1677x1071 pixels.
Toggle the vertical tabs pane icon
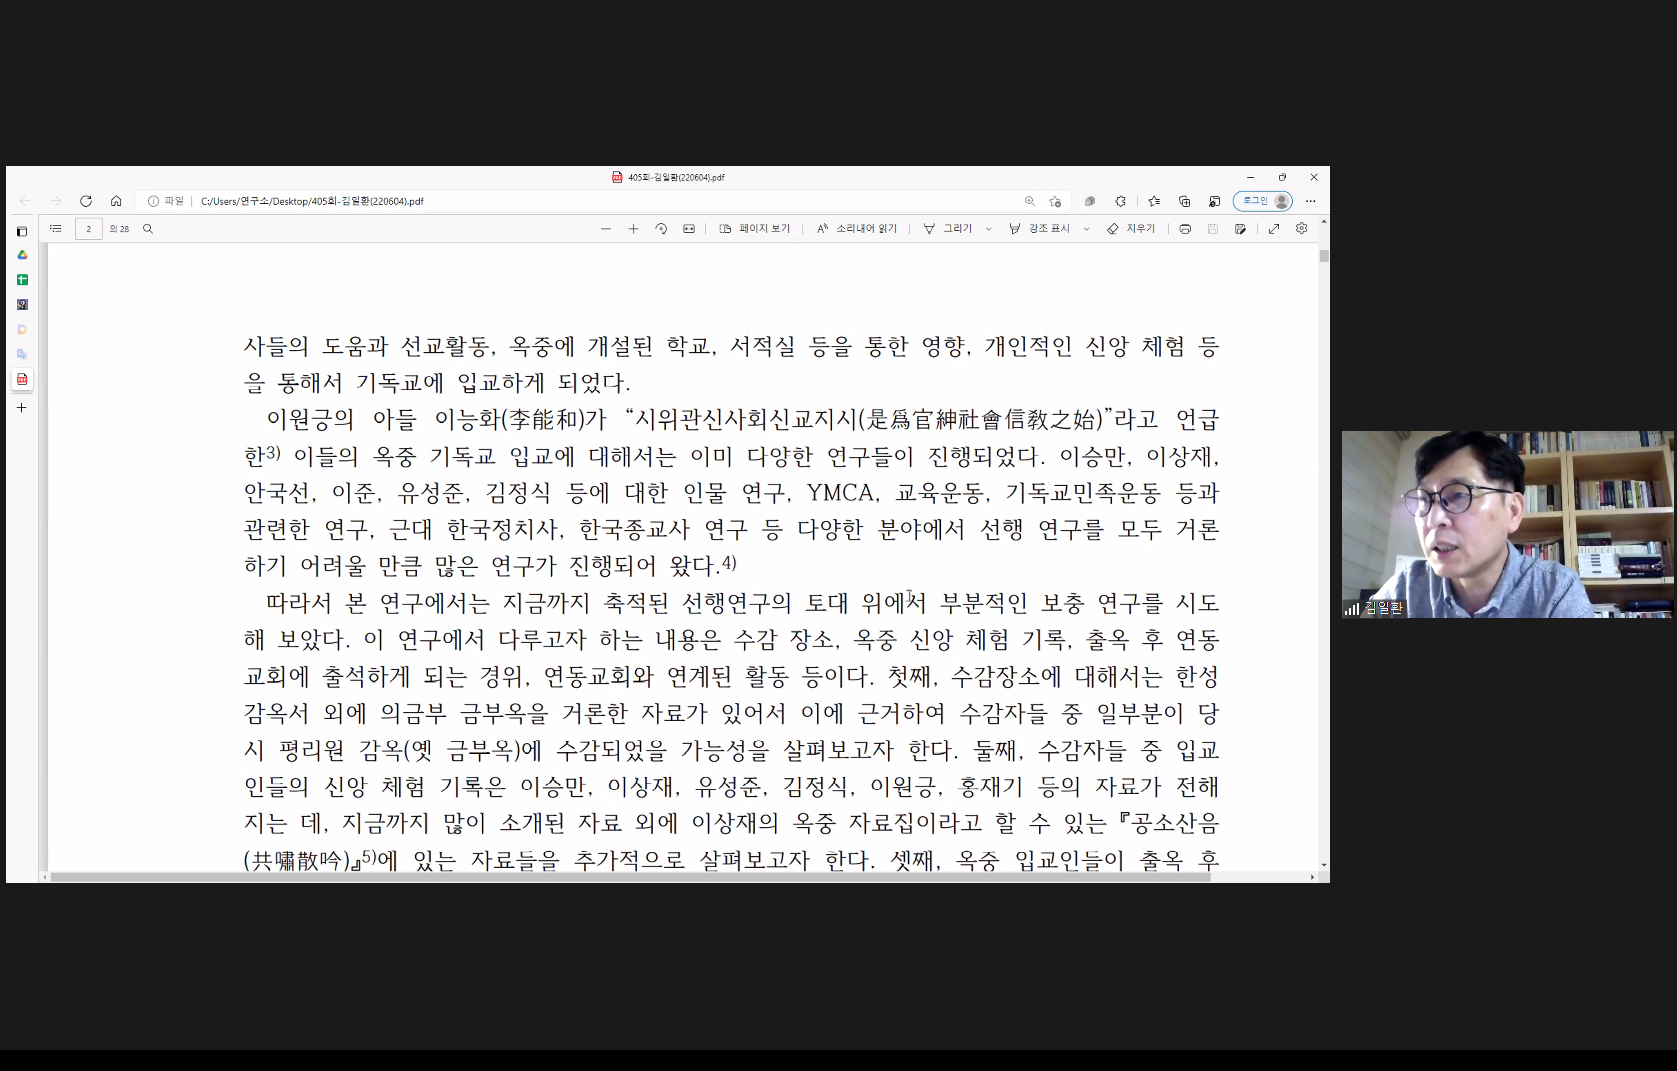click(x=22, y=231)
